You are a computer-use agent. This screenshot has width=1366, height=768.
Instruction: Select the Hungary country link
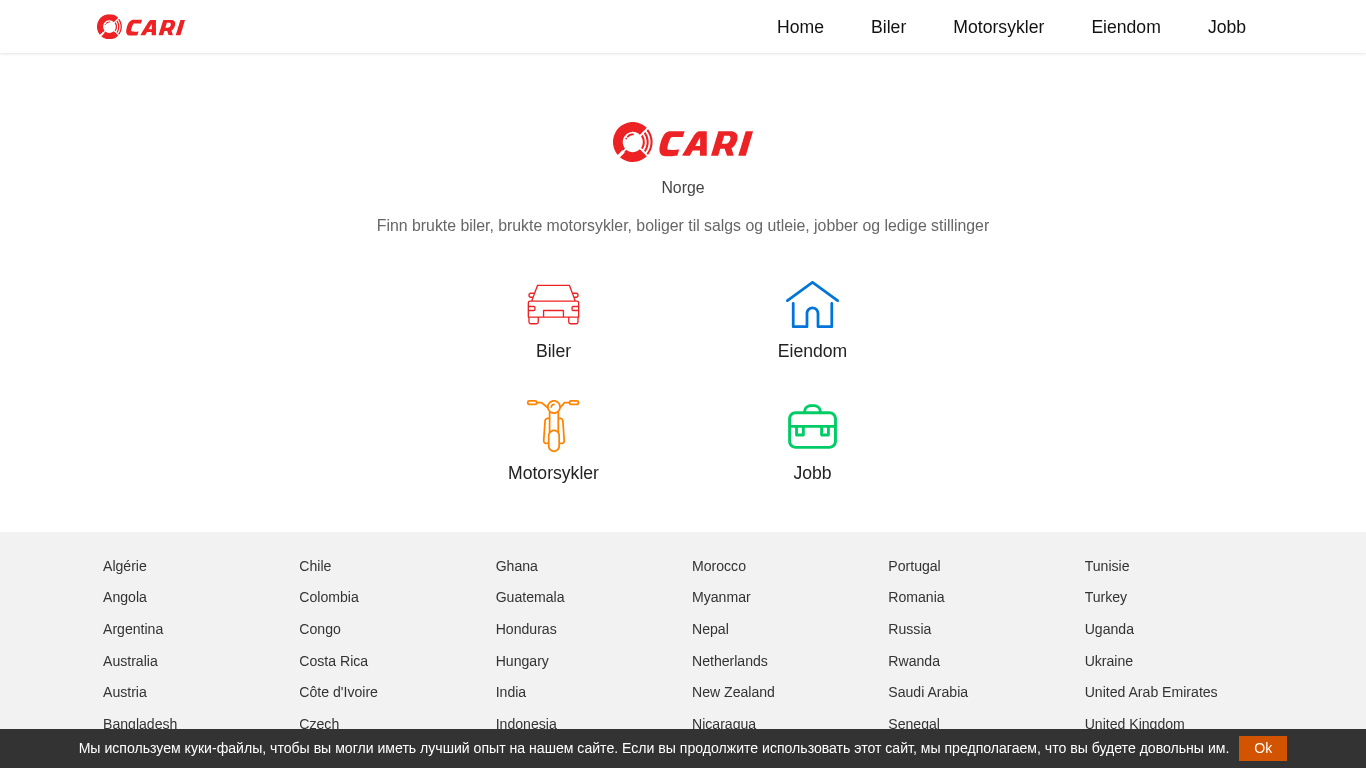(x=522, y=661)
